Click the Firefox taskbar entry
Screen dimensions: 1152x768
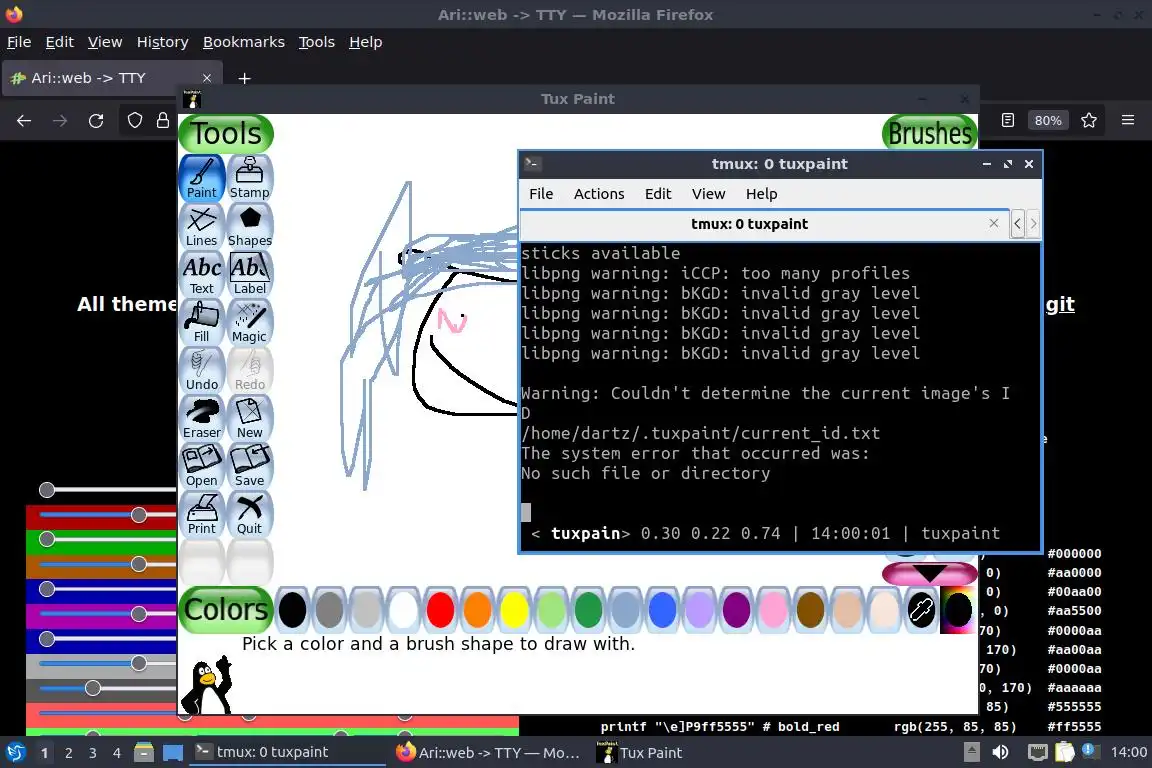click(x=488, y=753)
